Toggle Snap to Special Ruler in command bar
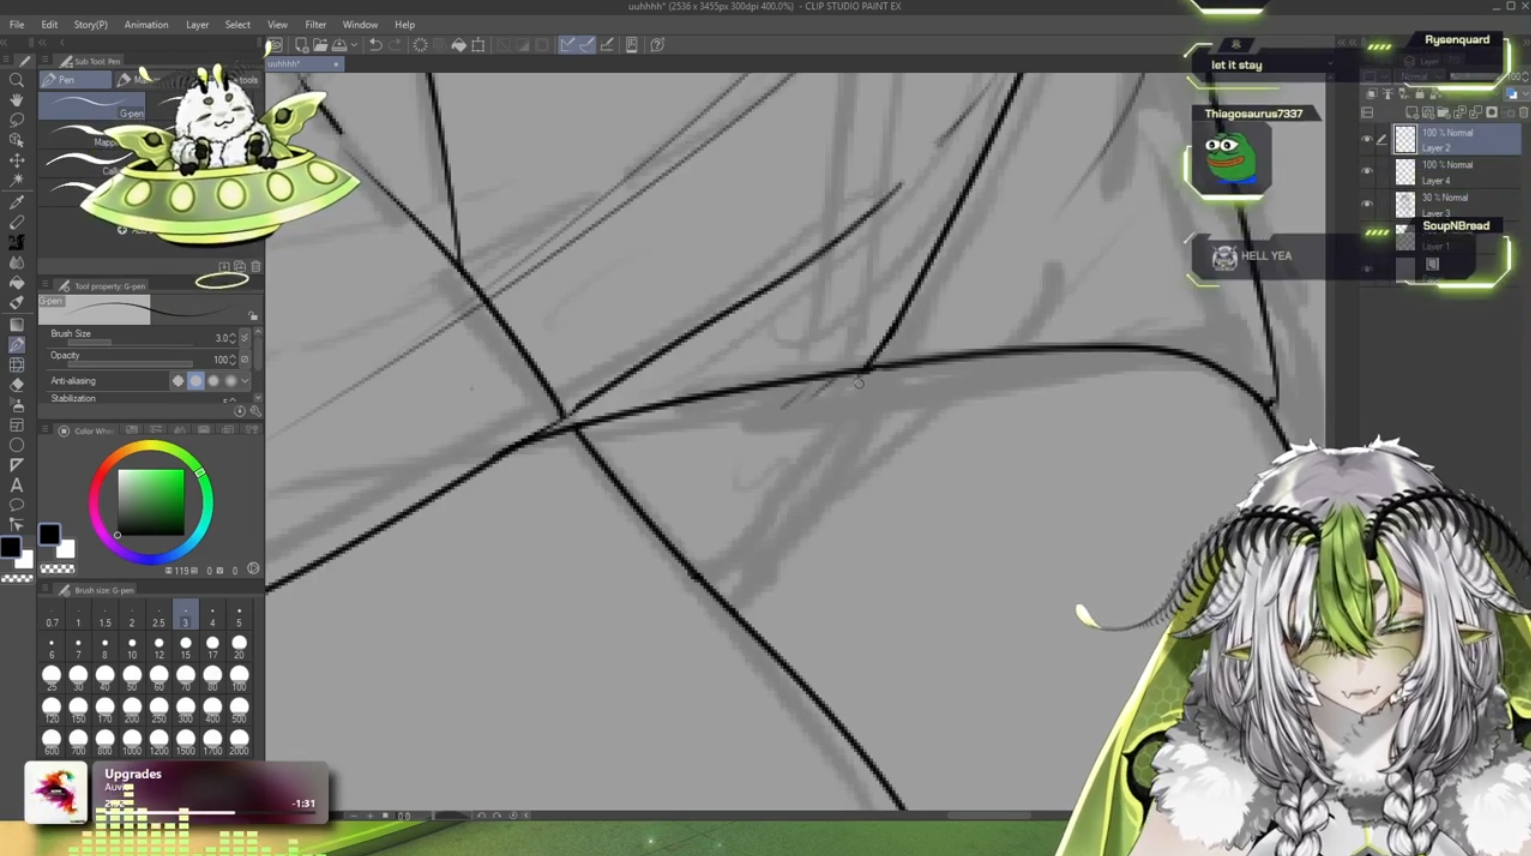The height and width of the screenshot is (856, 1531). 586,45
